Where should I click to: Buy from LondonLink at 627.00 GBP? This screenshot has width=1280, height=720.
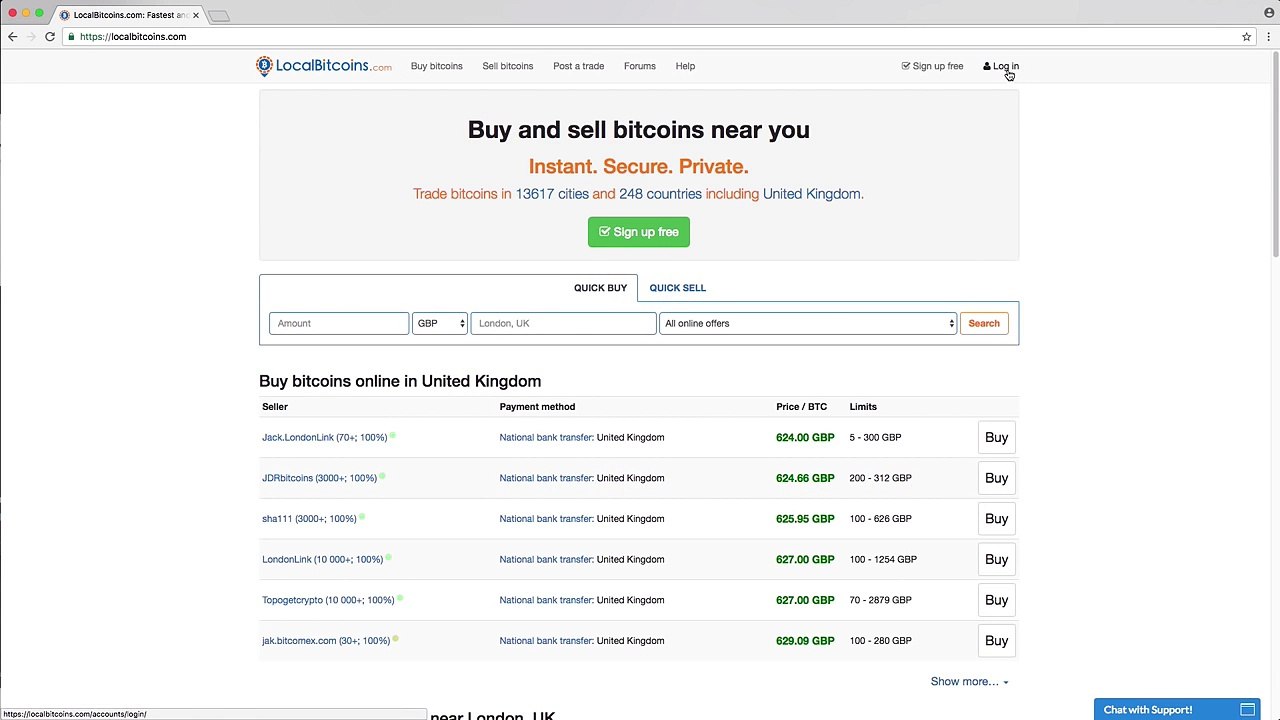click(996, 559)
